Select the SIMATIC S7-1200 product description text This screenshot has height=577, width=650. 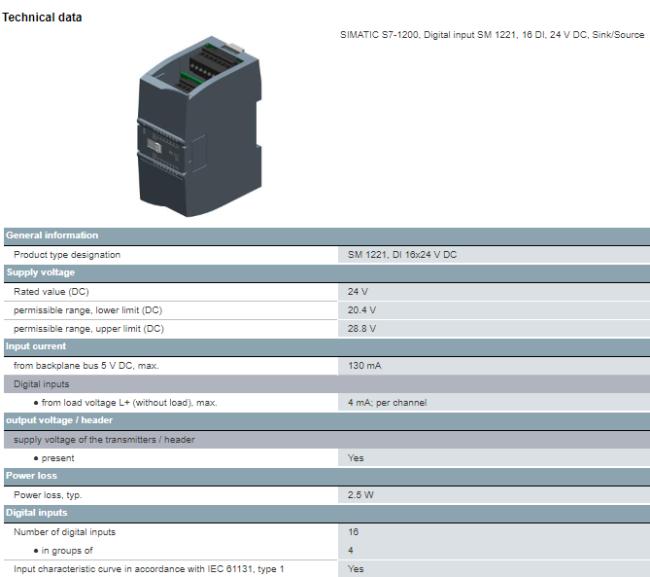tap(492, 35)
